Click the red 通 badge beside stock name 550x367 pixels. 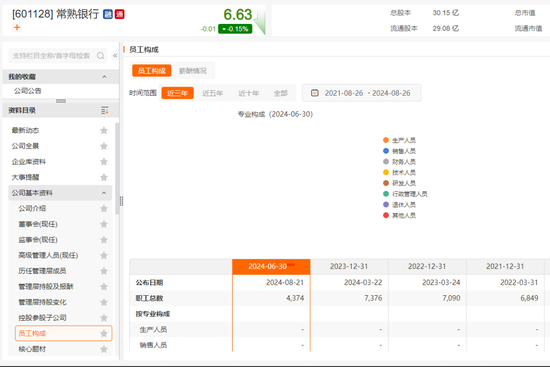pyautogui.click(x=120, y=14)
